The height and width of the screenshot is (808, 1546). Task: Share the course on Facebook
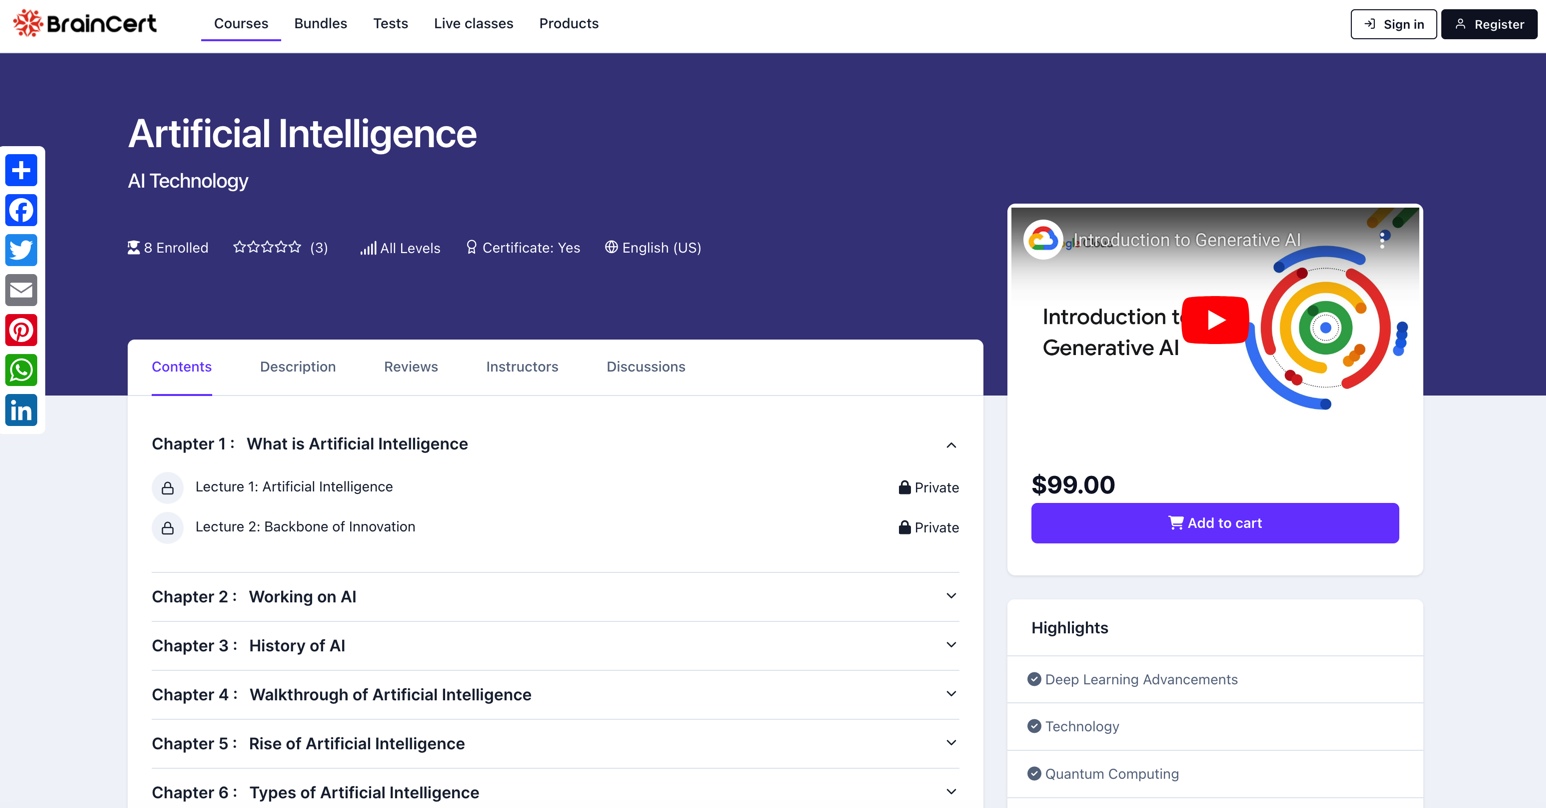pos(21,210)
